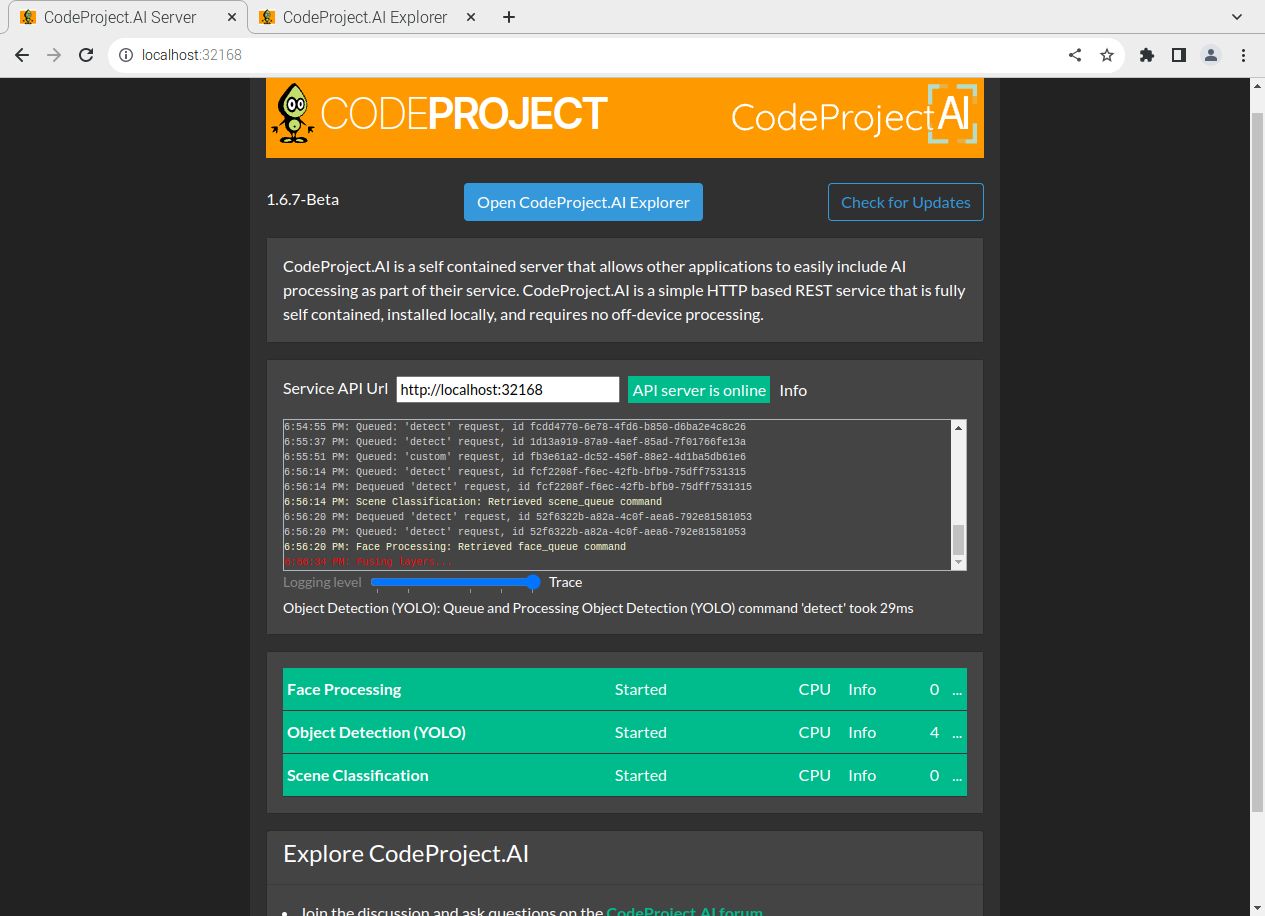Open the Chrome three-dot menu
1265x916 pixels.
click(x=1243, y=55)
